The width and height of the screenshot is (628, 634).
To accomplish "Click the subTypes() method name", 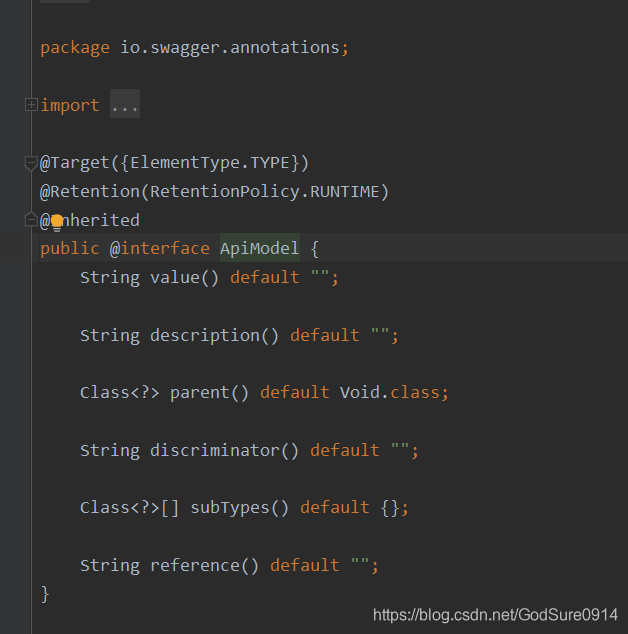I will pos(240,507).
